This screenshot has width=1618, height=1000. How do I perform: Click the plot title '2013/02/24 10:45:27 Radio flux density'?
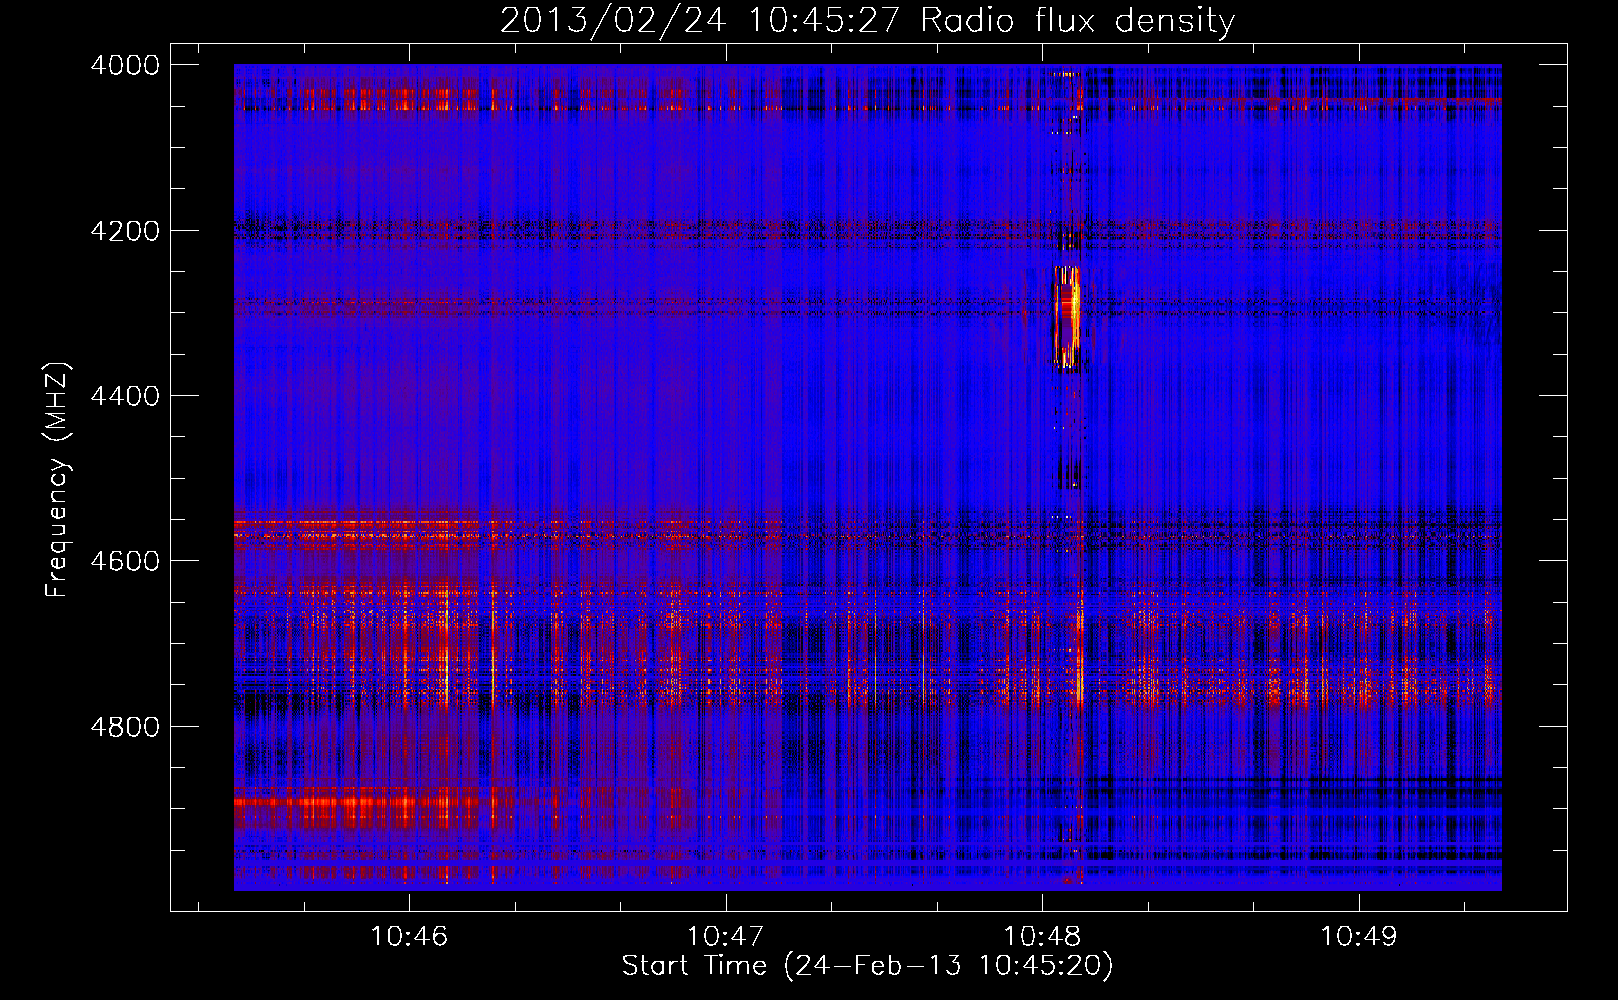pyautogui.click(x=867, y=20)
